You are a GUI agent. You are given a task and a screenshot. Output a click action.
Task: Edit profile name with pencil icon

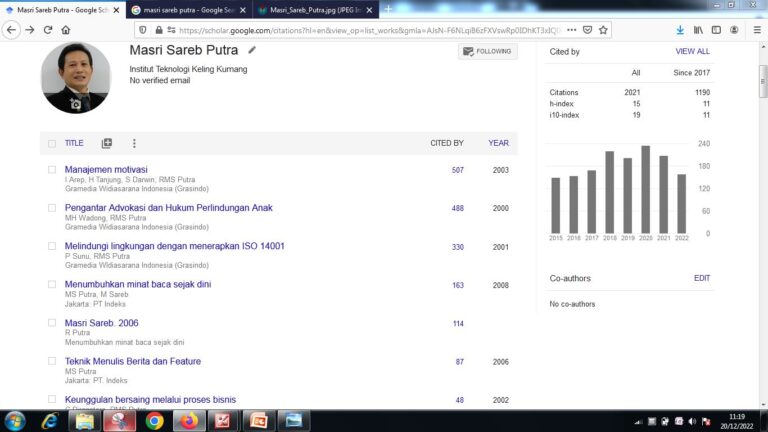pos(252,49)
